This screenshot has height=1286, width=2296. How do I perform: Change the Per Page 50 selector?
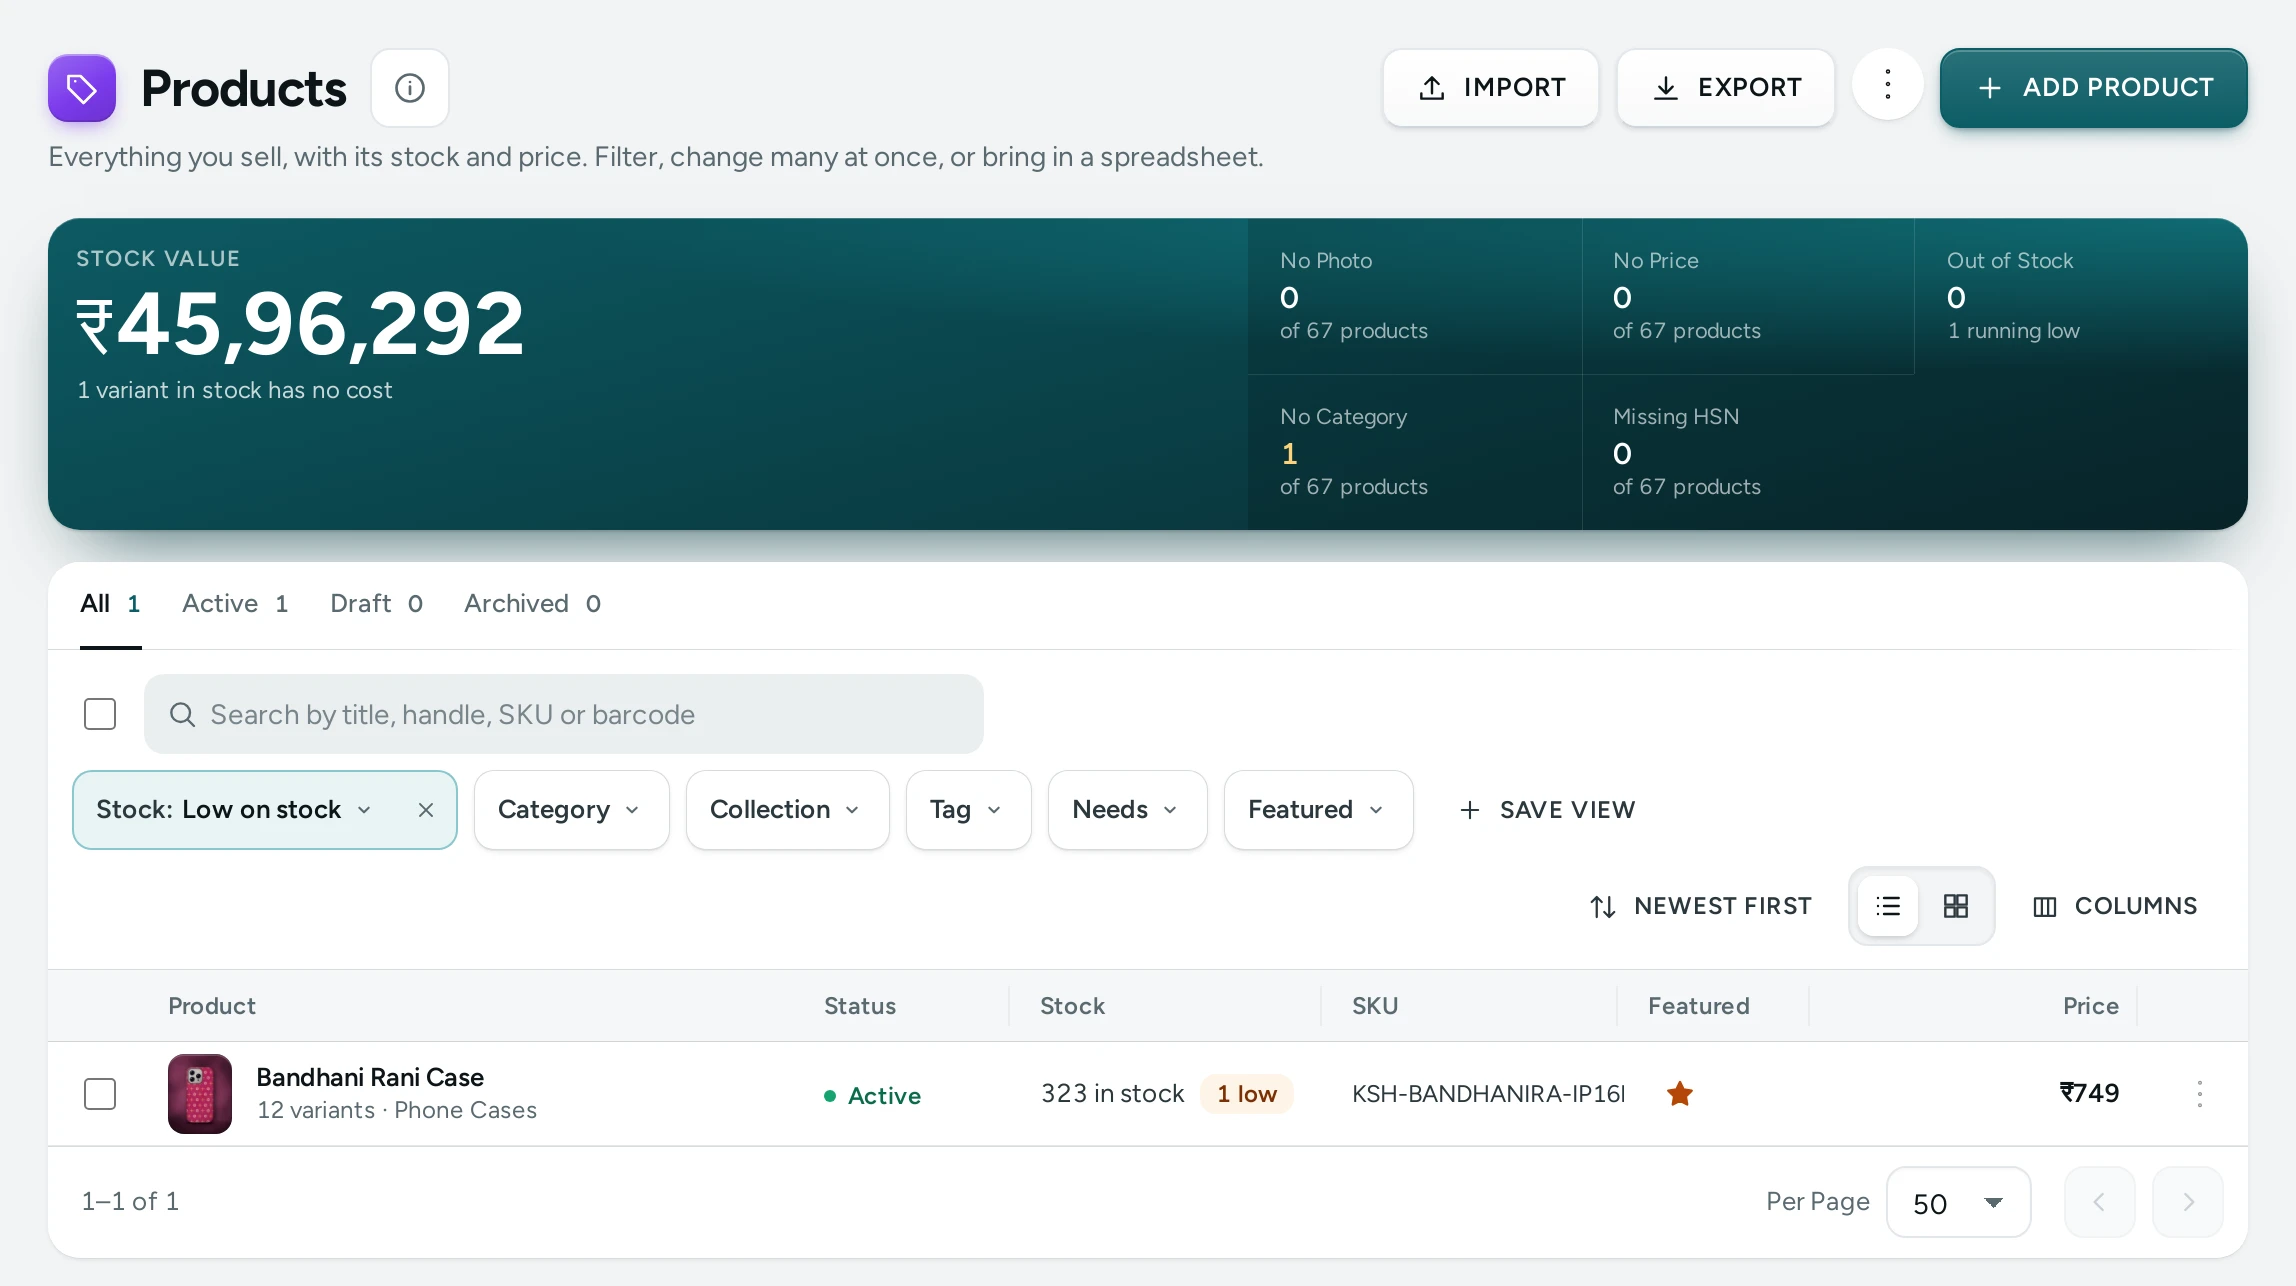(x=1958, y=1202)
